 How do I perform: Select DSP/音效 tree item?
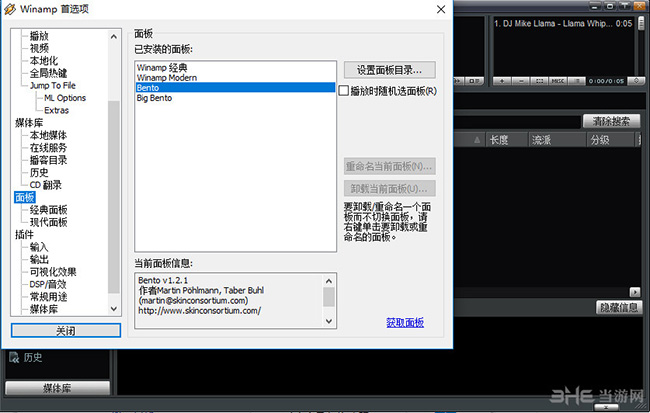[48, 284]
